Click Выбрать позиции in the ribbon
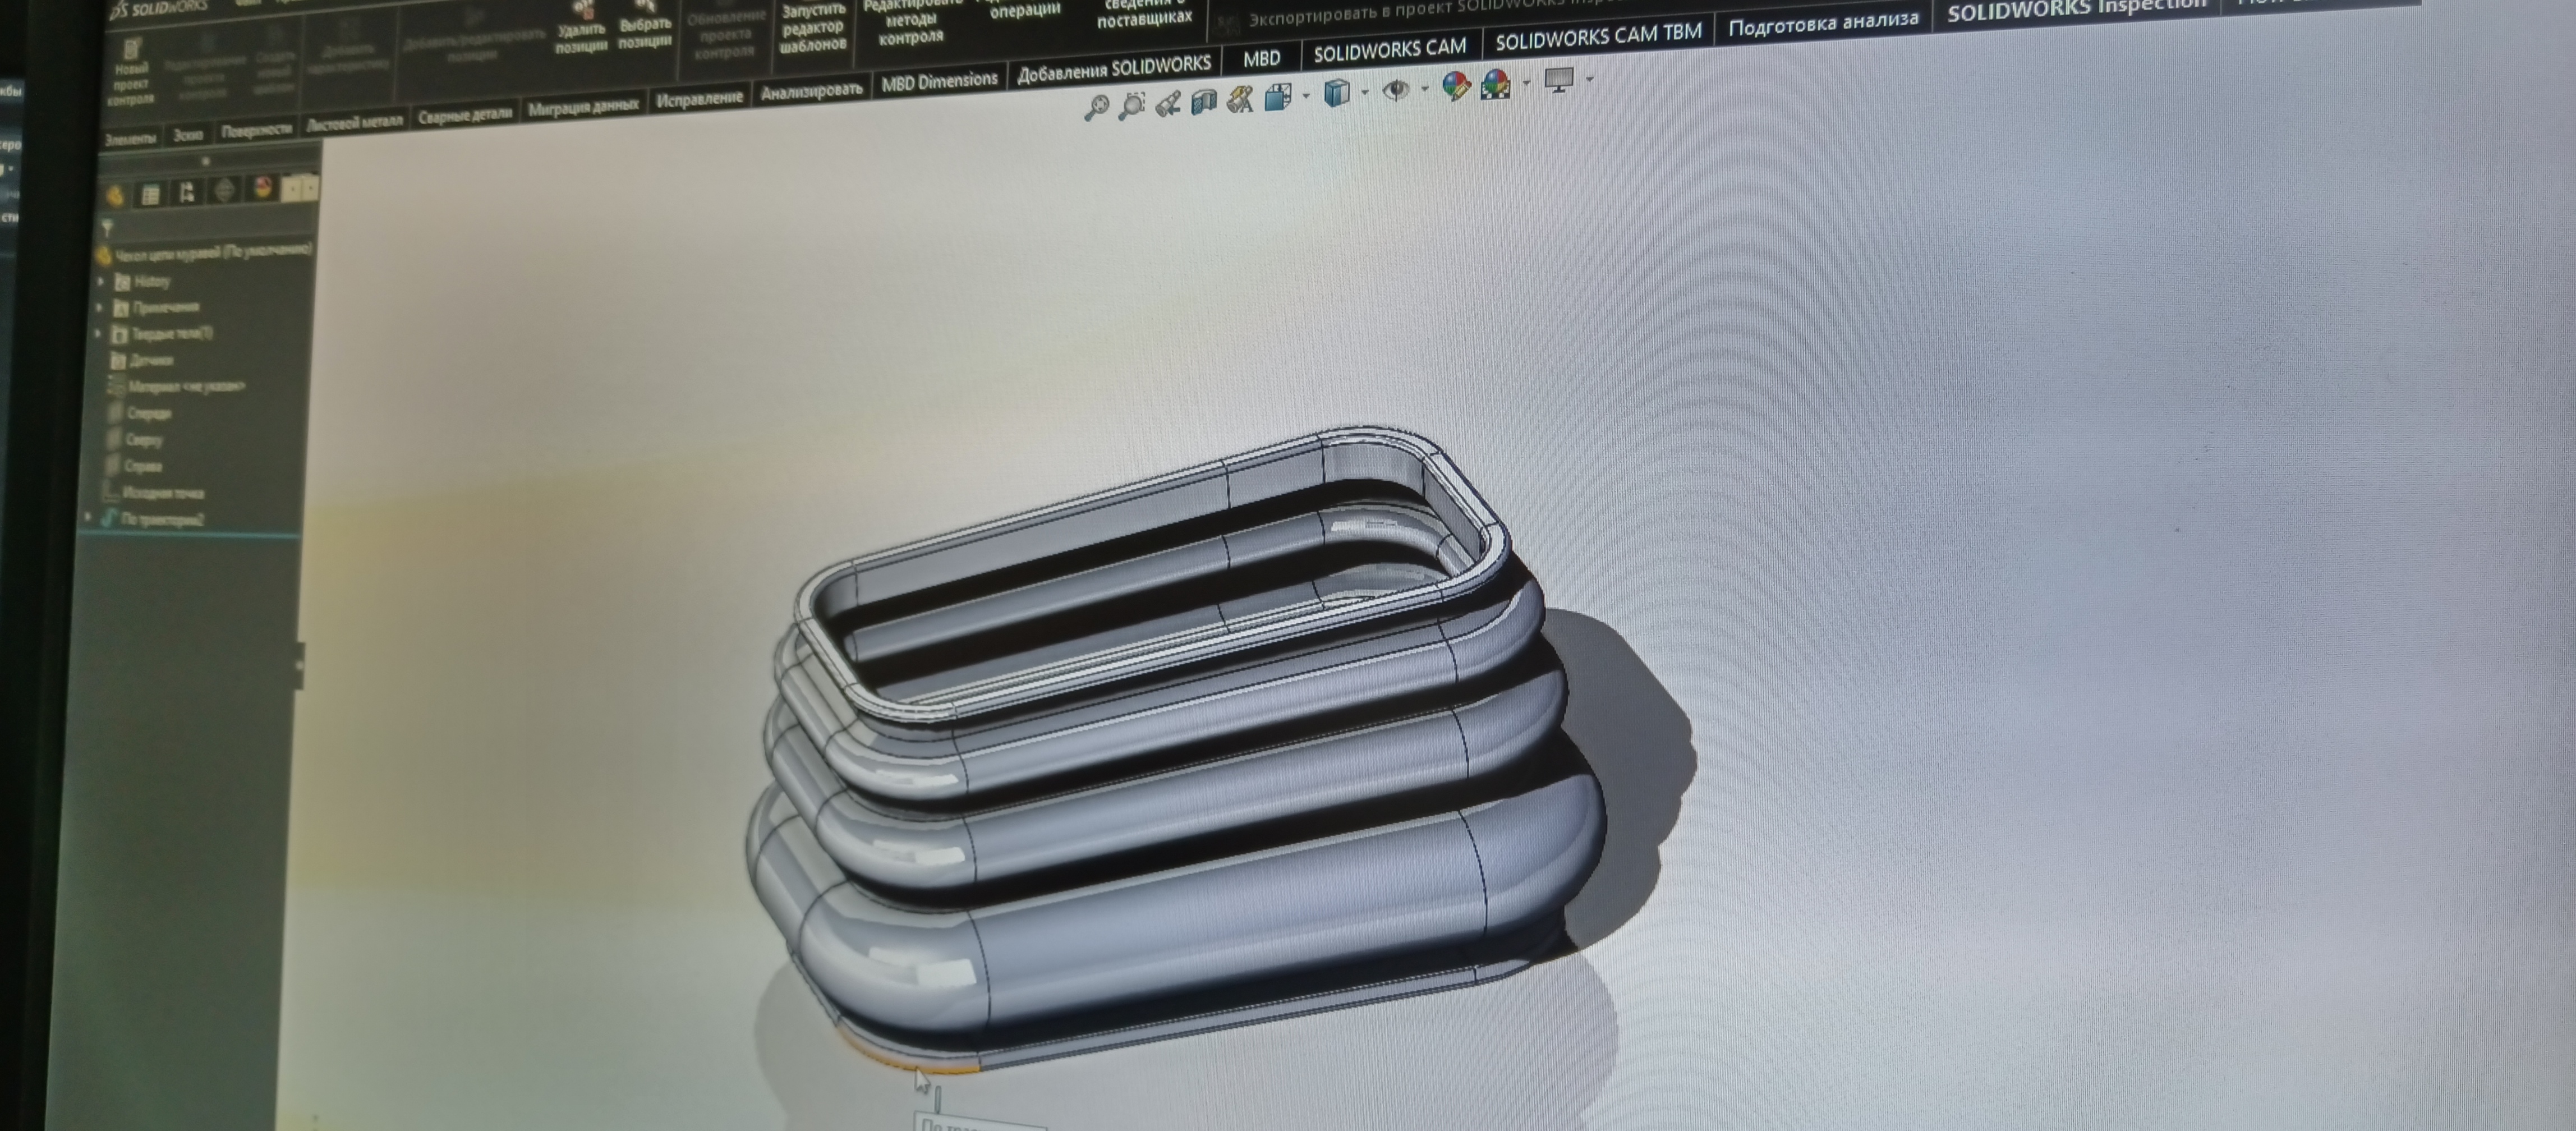2576x1131 pixels. click(645, 26)
